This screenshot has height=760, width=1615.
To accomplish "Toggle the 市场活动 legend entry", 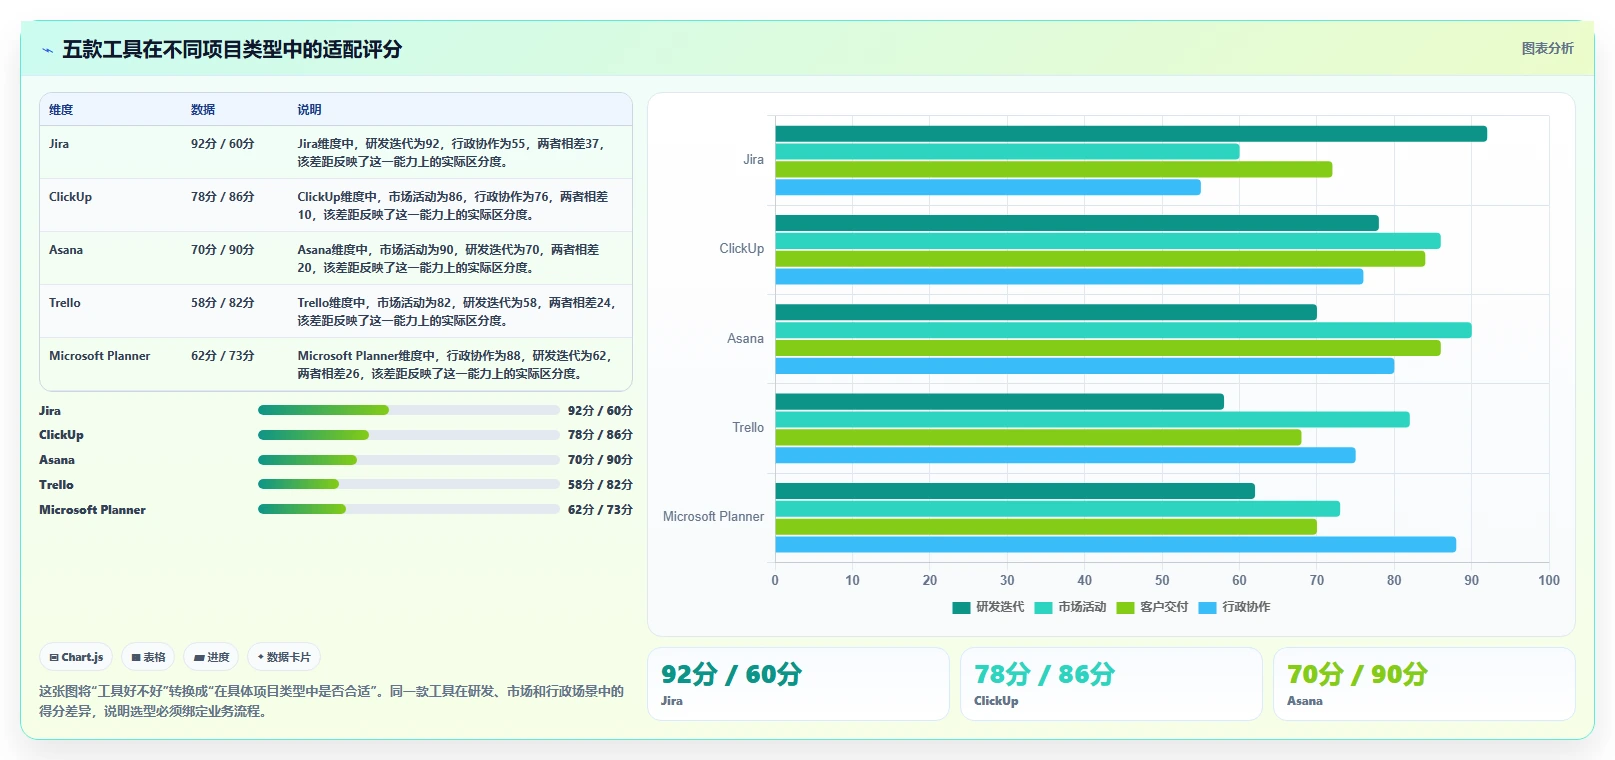I will coord(1070,607).
